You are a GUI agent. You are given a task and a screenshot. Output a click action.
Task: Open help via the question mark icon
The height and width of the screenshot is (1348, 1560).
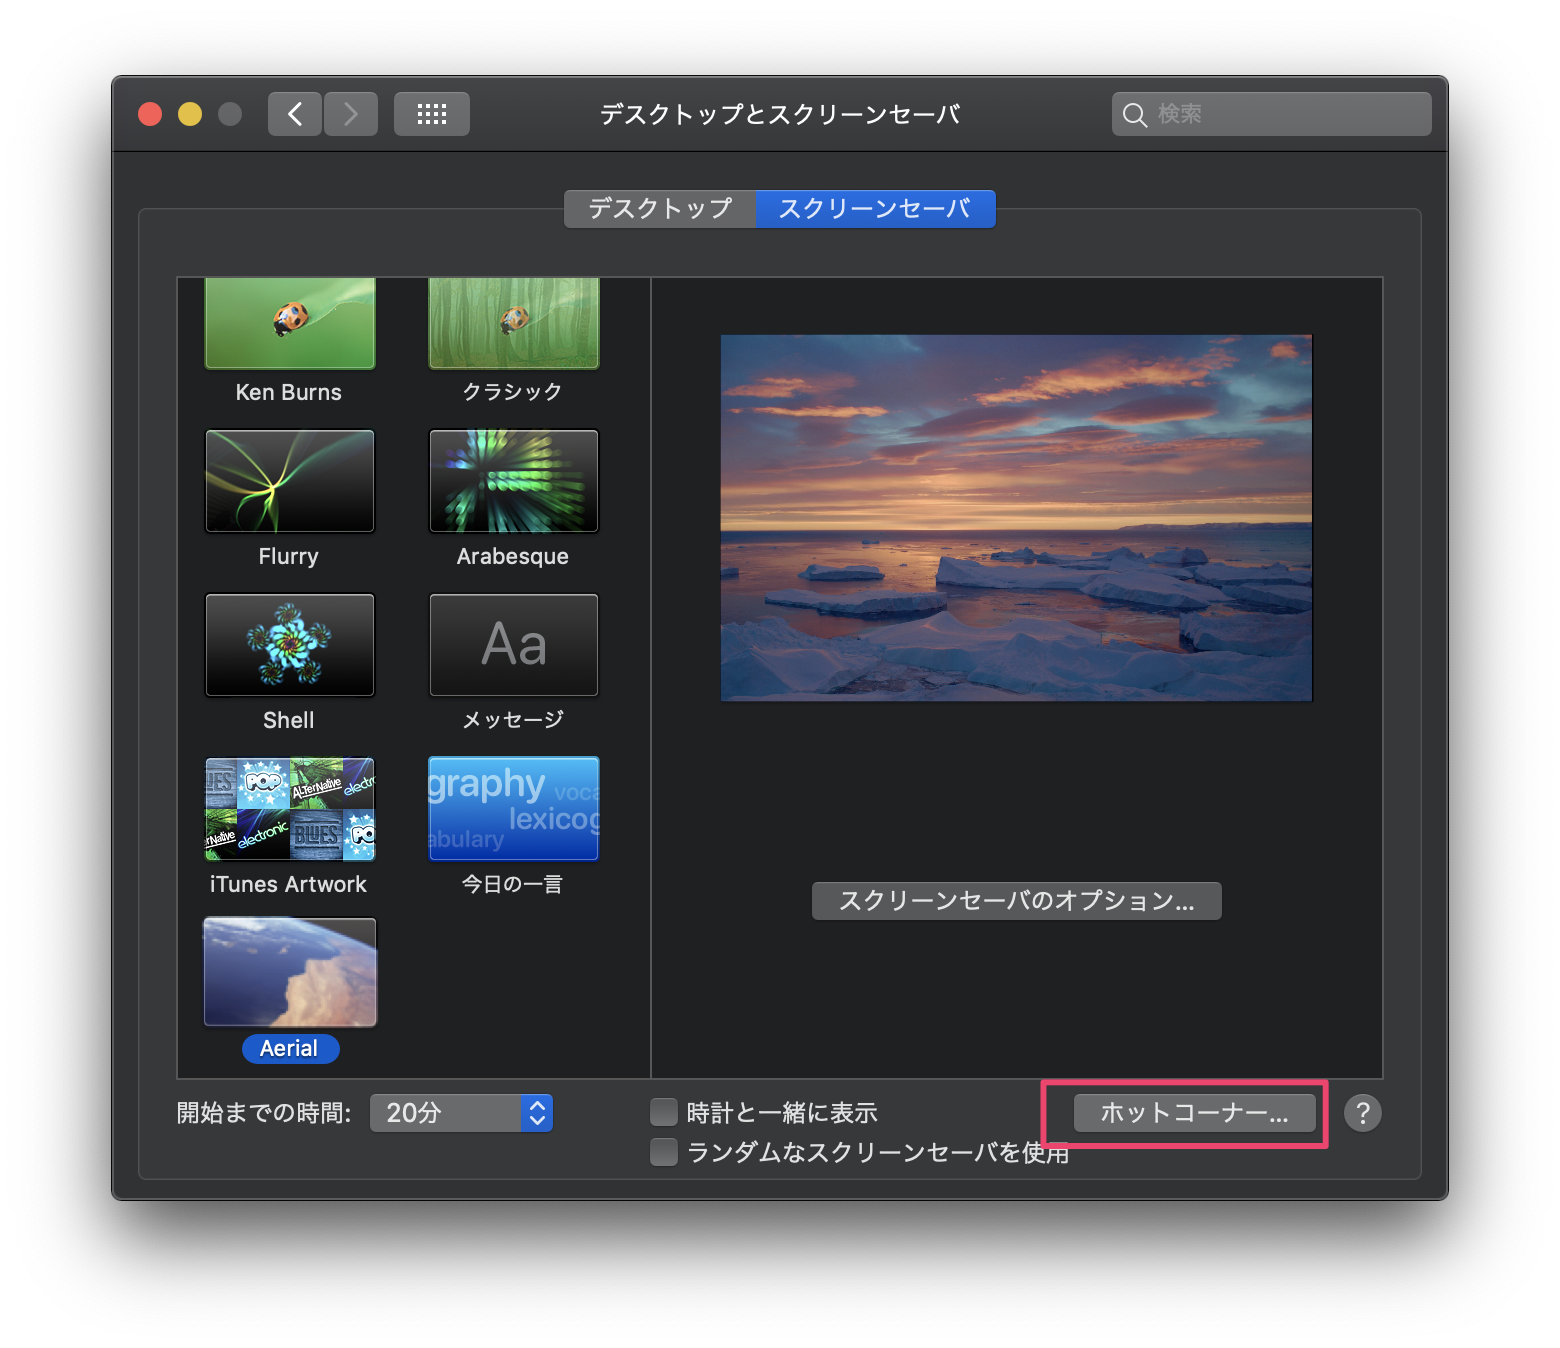tap(1362, 1112)
